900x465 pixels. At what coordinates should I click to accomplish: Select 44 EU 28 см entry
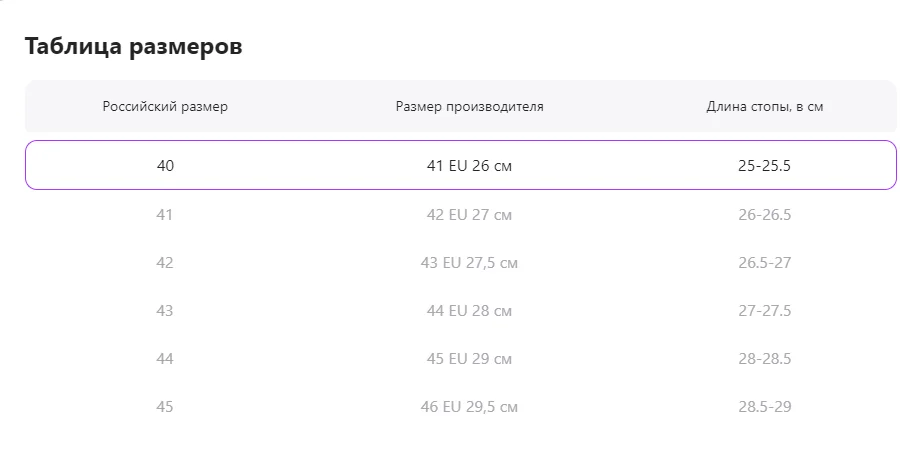pyautogui.click(x=469, y=311)
